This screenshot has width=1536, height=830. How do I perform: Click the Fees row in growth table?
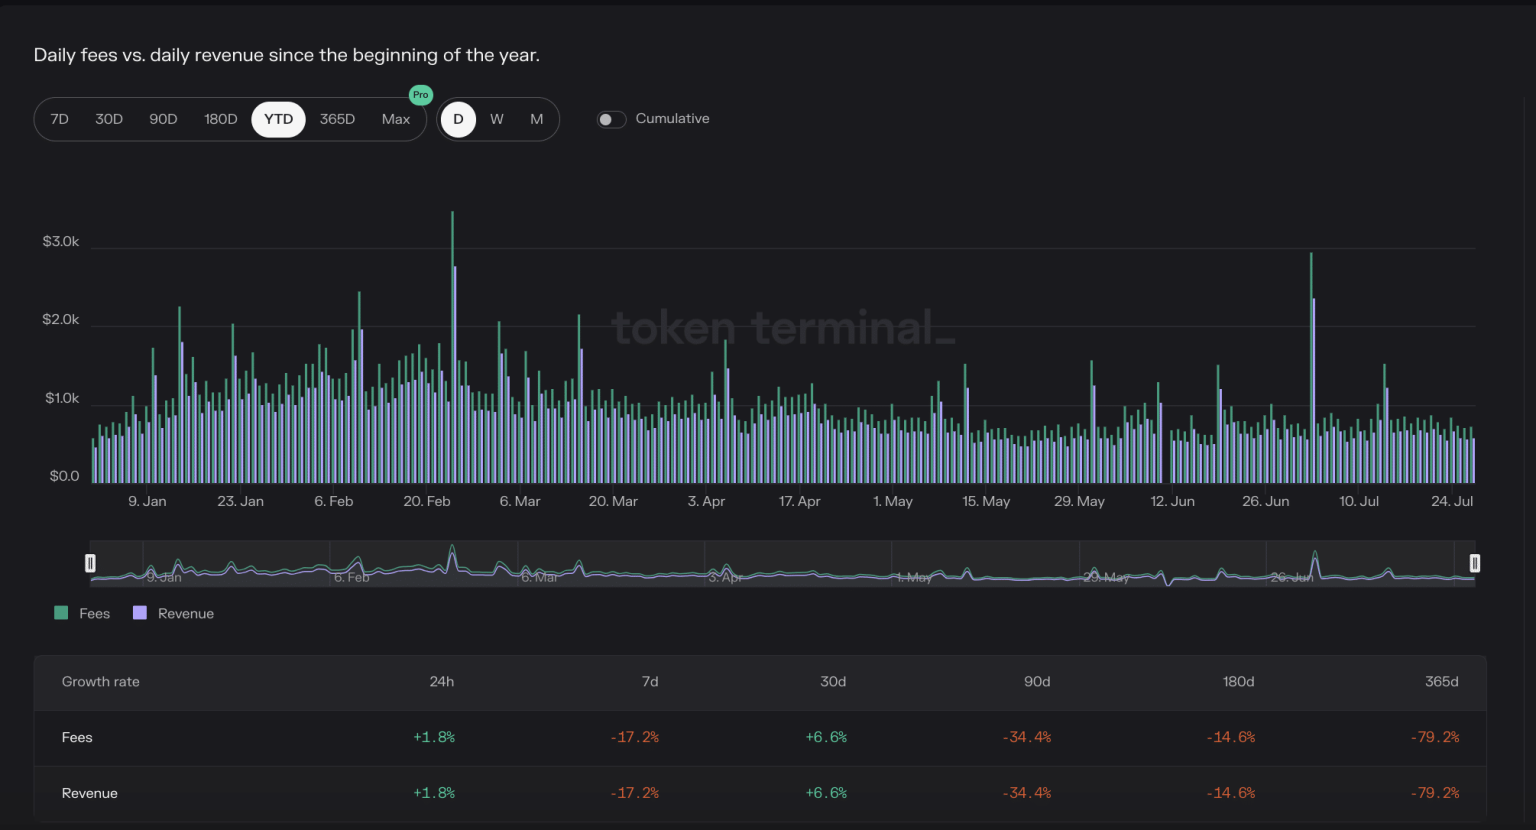77,737
